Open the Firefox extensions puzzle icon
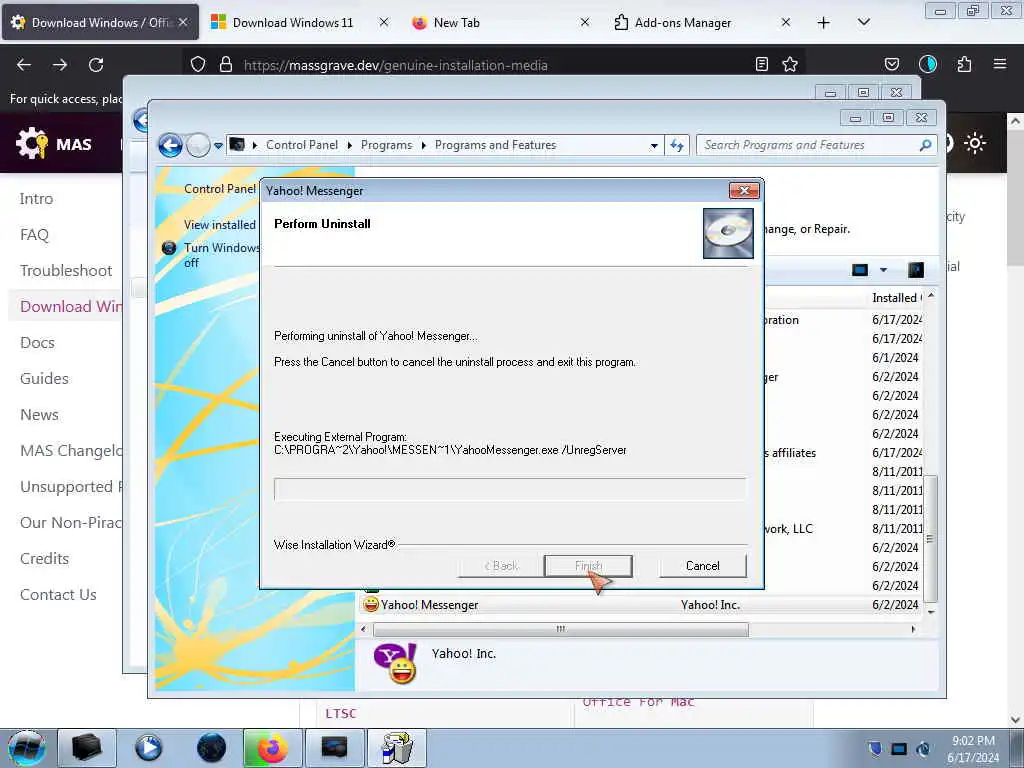The image size is (1024, 768). (x=964, y=64)
